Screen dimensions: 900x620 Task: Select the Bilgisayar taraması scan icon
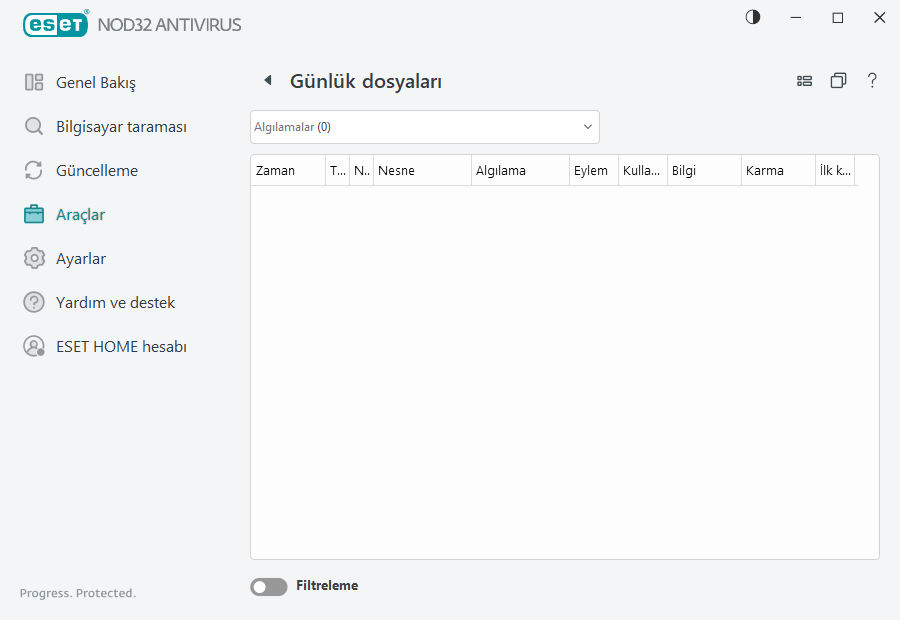[34, 126]
